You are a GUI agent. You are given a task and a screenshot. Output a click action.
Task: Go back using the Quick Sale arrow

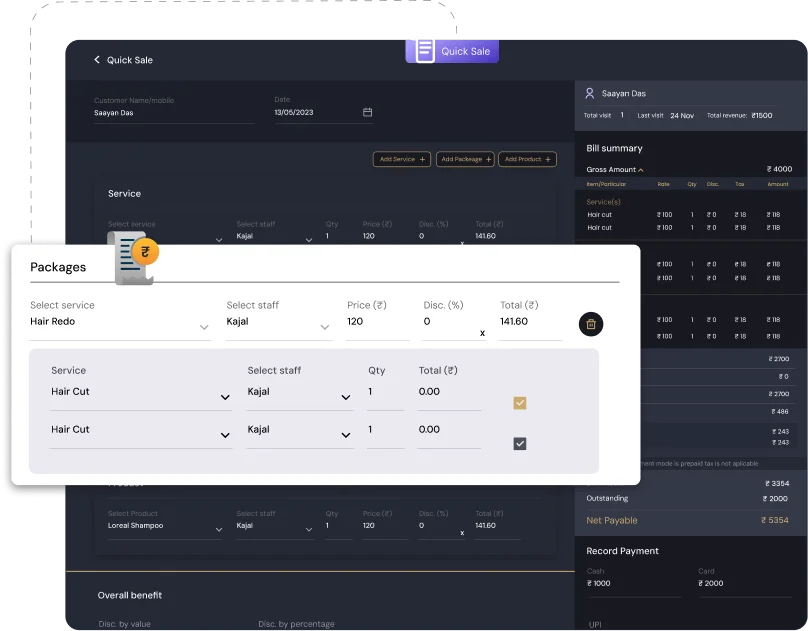[97, 60]
